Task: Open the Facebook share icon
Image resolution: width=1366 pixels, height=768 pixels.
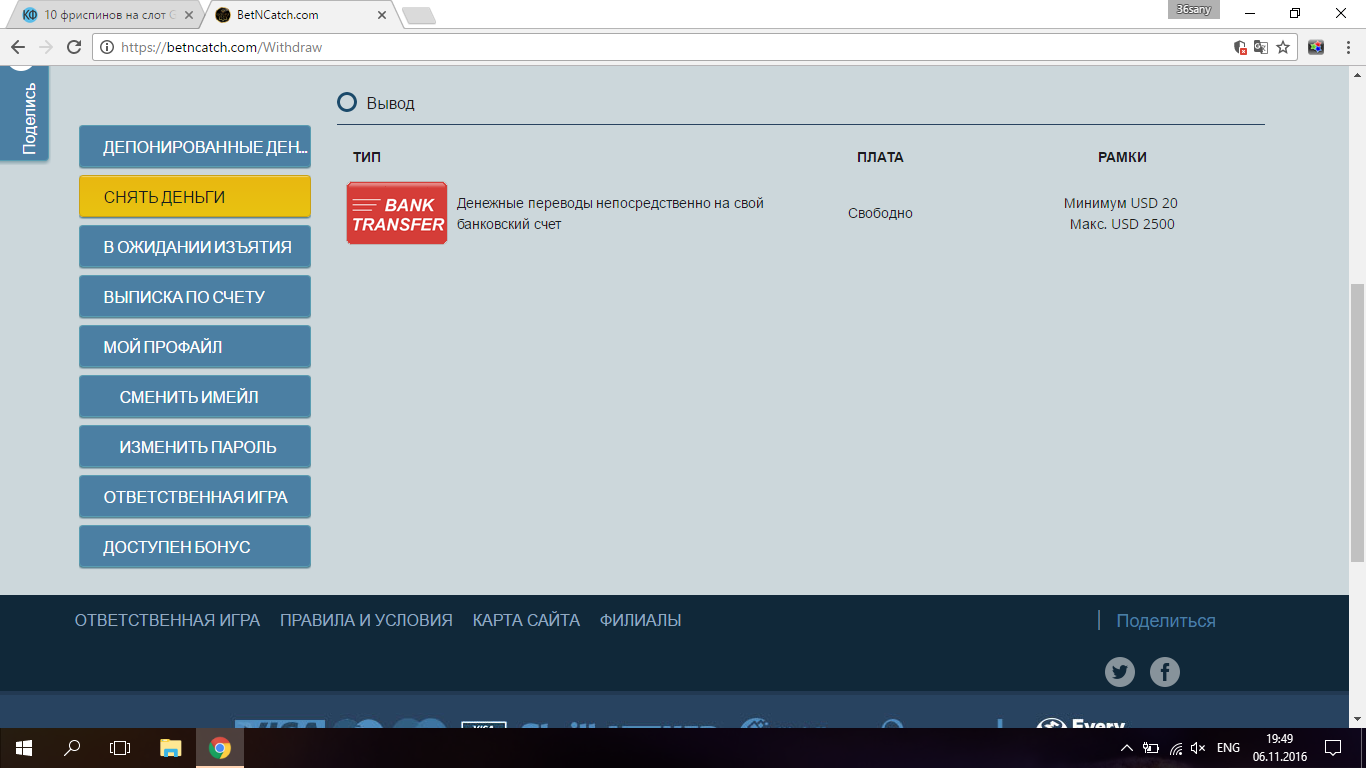Action: coord(1165,672)
